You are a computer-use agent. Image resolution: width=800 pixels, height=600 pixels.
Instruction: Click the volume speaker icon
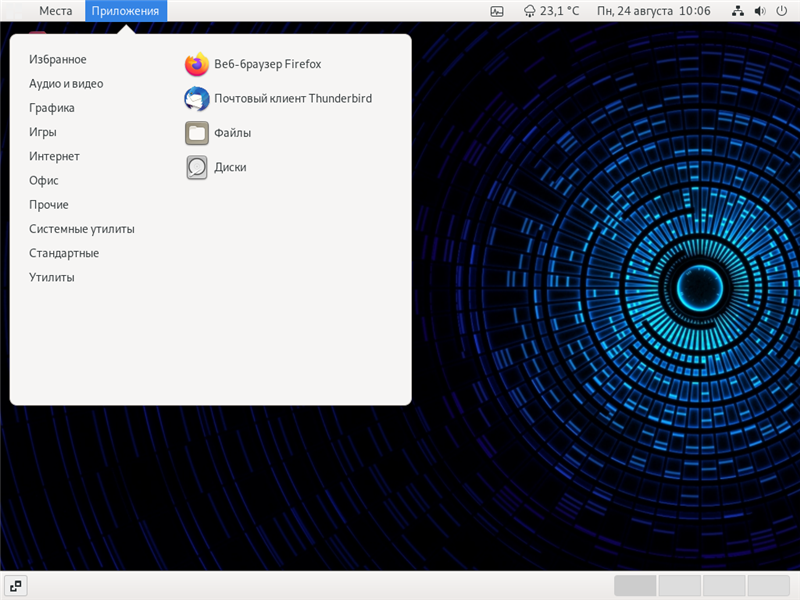click(759, 11)
